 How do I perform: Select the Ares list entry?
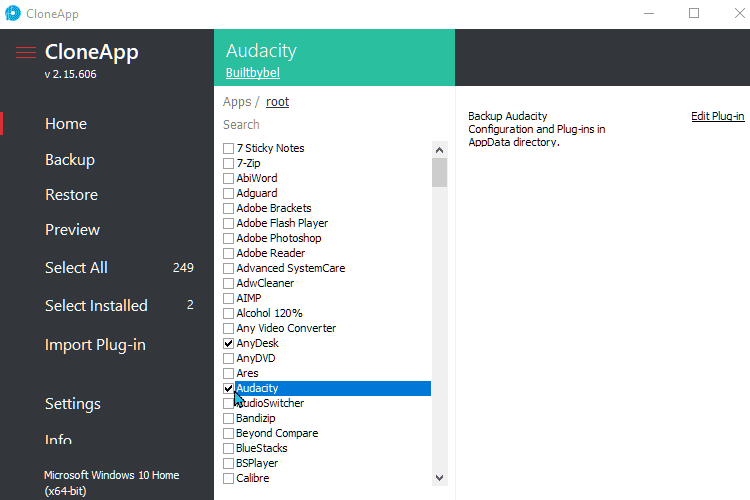[247, 373]
